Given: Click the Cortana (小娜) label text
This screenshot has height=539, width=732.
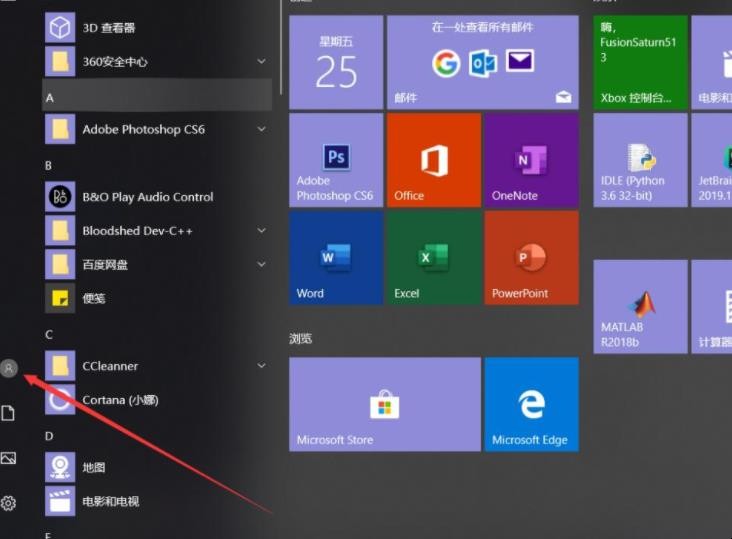Looking at the screenshot, I should [120, 400].
